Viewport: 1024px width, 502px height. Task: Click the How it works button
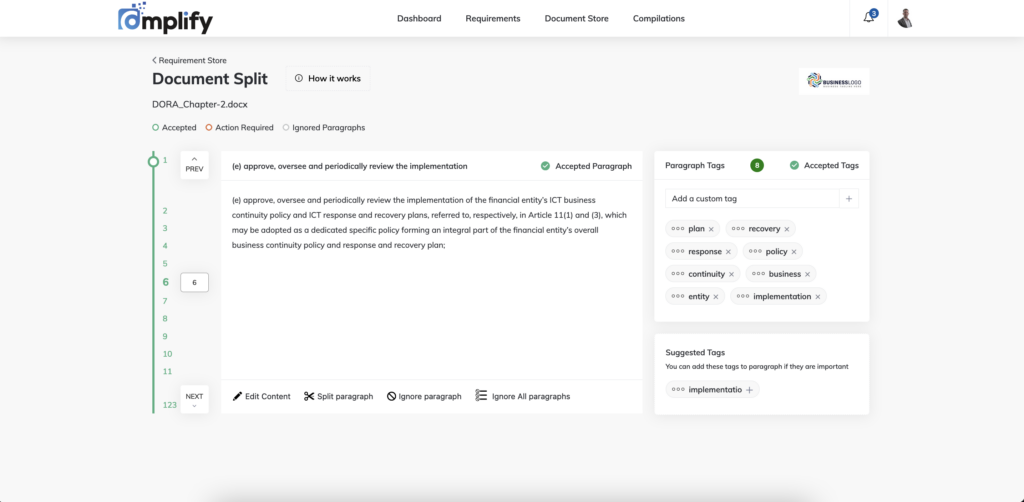pos(328,78)
